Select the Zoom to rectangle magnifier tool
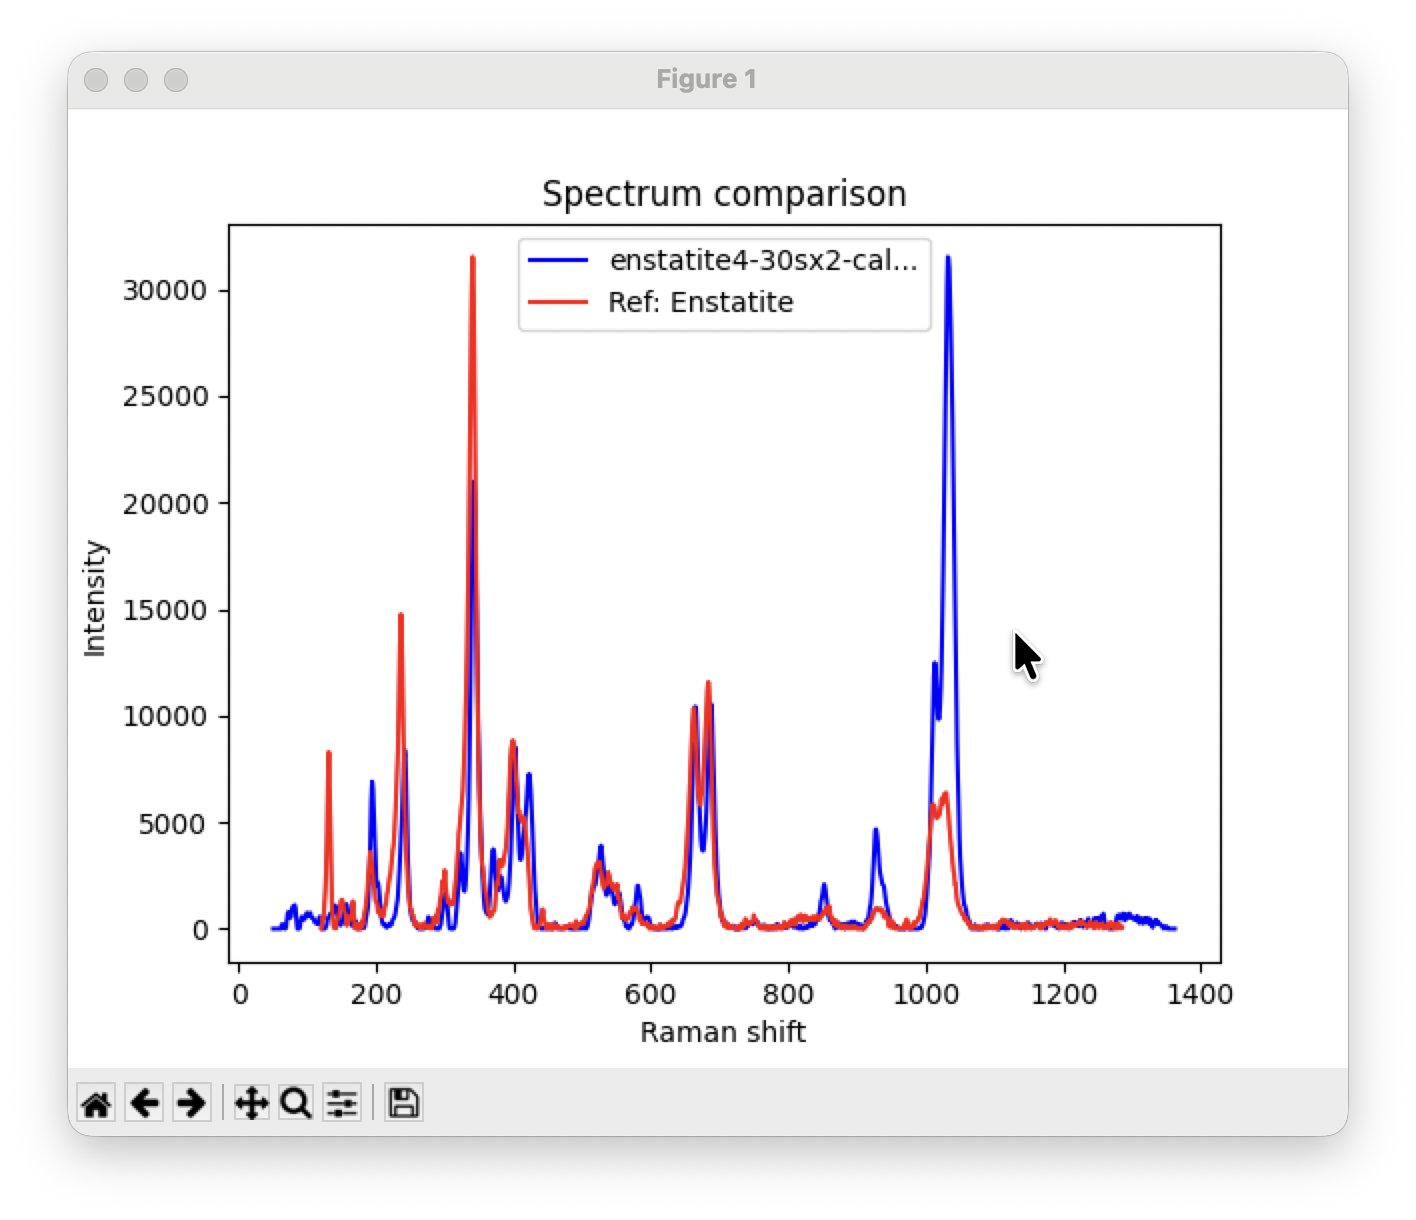Image resolution: width=1416 pixels, height=1220 pixels. pos(296,1103)
